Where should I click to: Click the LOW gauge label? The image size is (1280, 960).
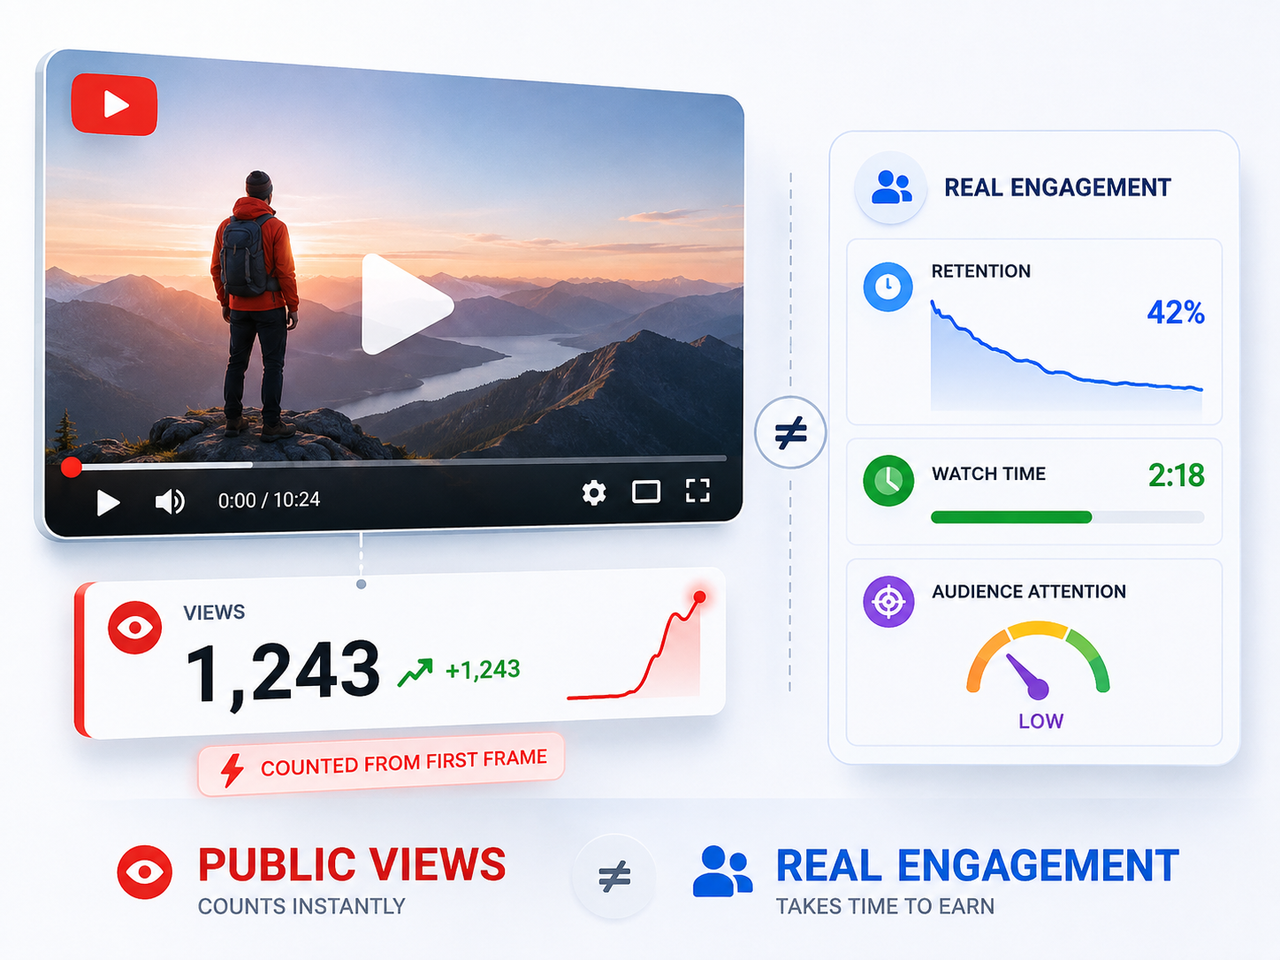coord(1041,721)
